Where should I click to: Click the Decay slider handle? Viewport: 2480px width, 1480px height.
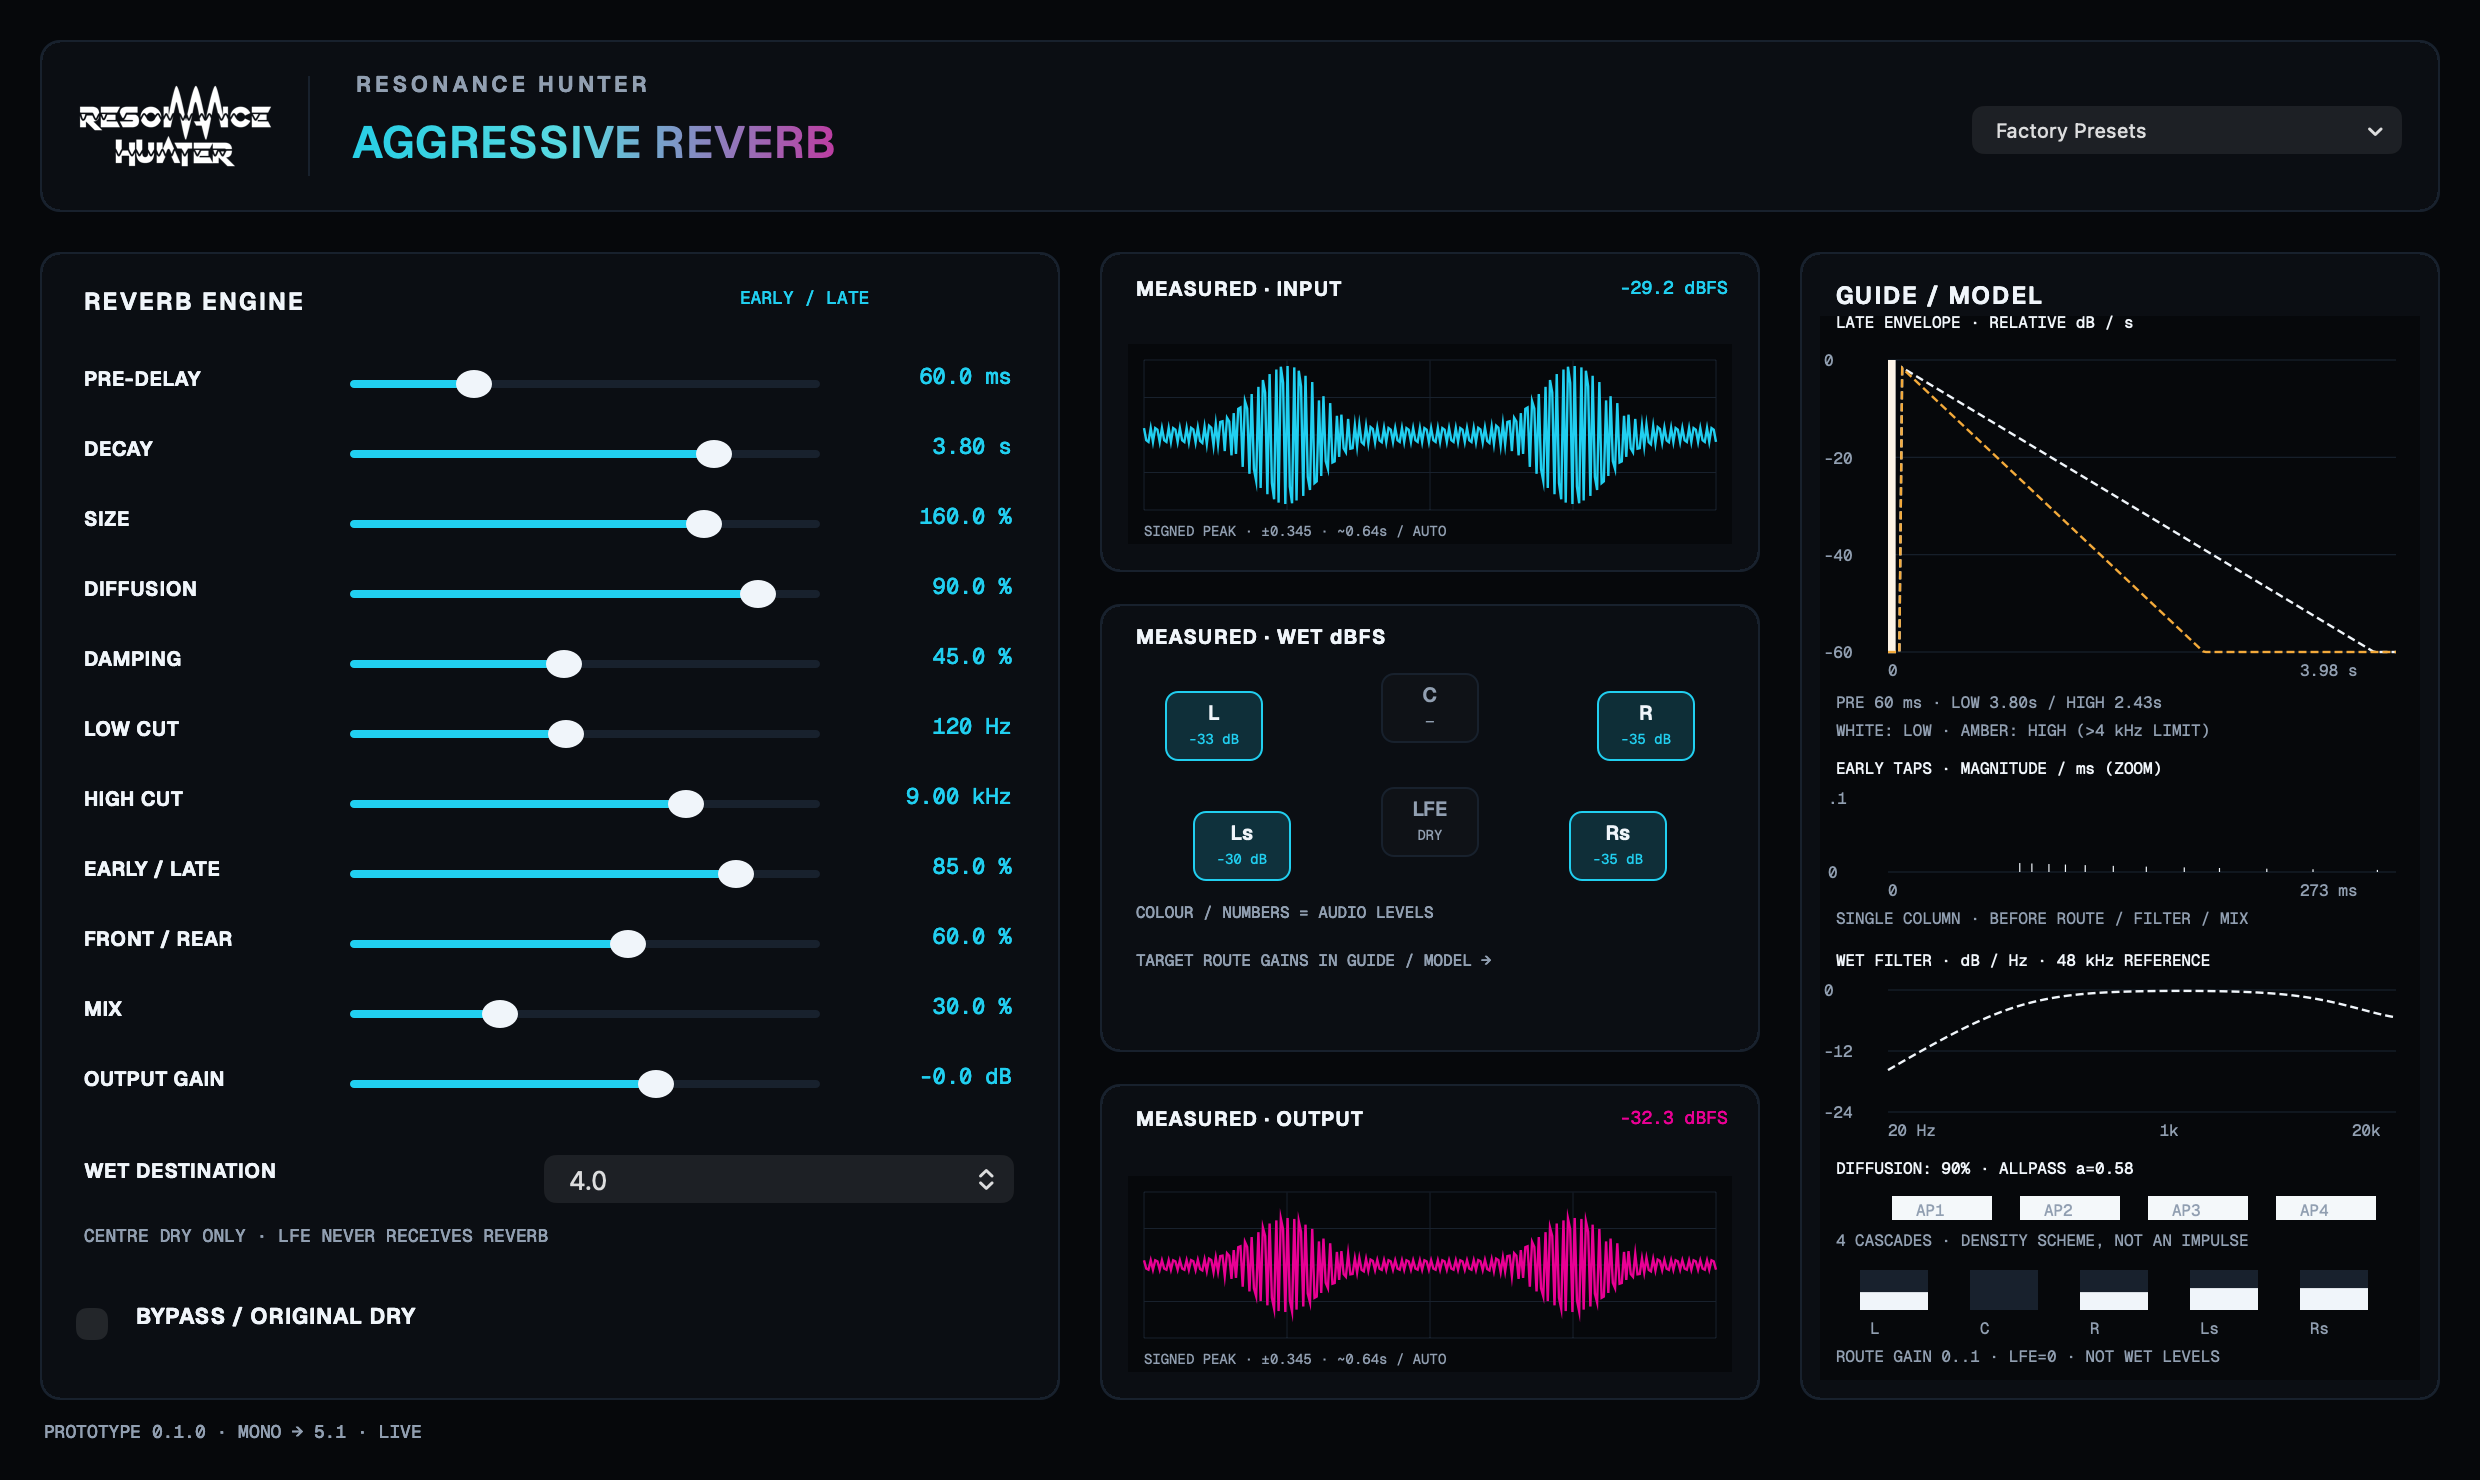click(x=714, y=454)
